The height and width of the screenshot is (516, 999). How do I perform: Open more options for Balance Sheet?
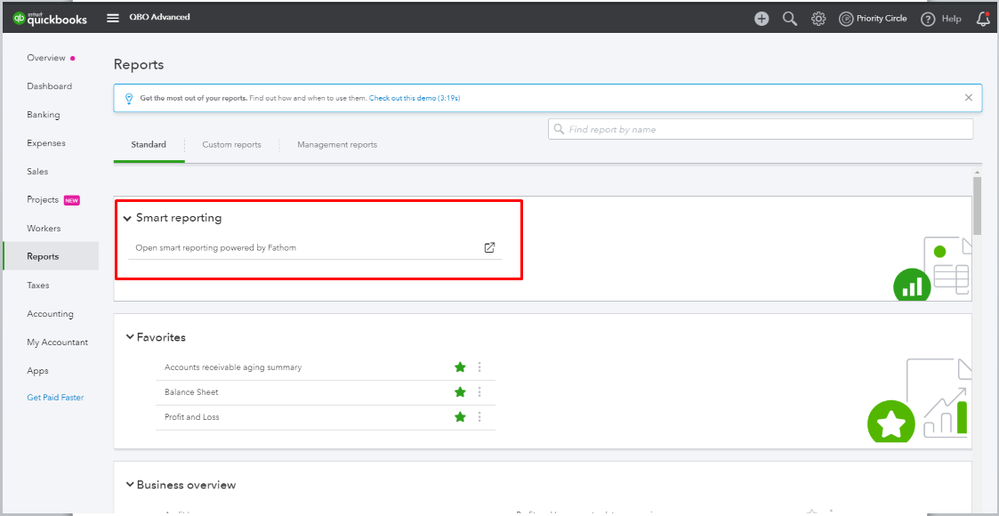480,392
